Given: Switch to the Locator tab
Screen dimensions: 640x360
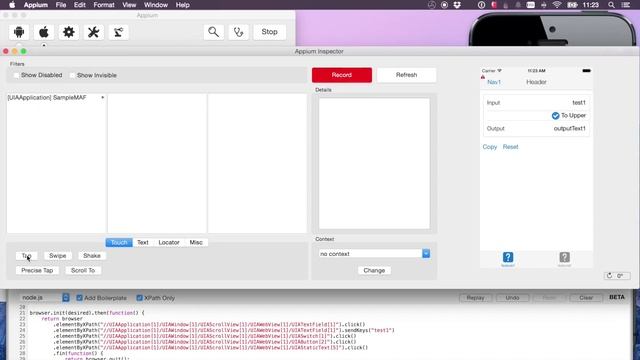Looking at the screenshot, I should point(169,242).
